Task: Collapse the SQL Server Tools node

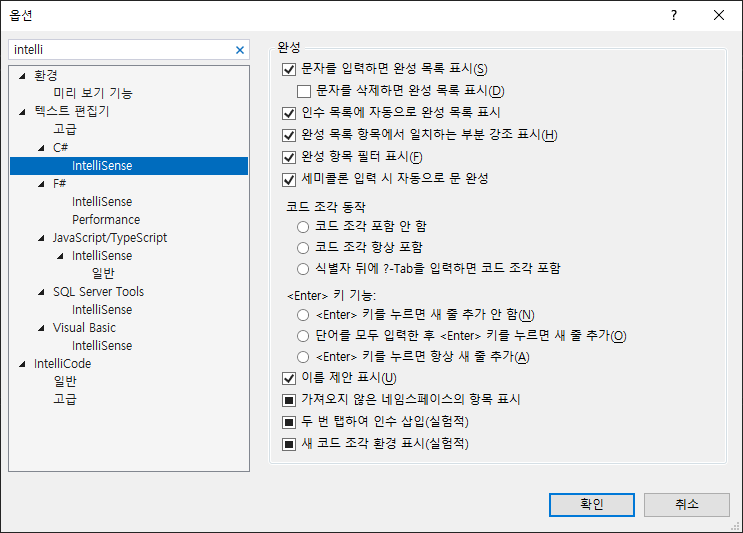Action: tap(41, 292)
